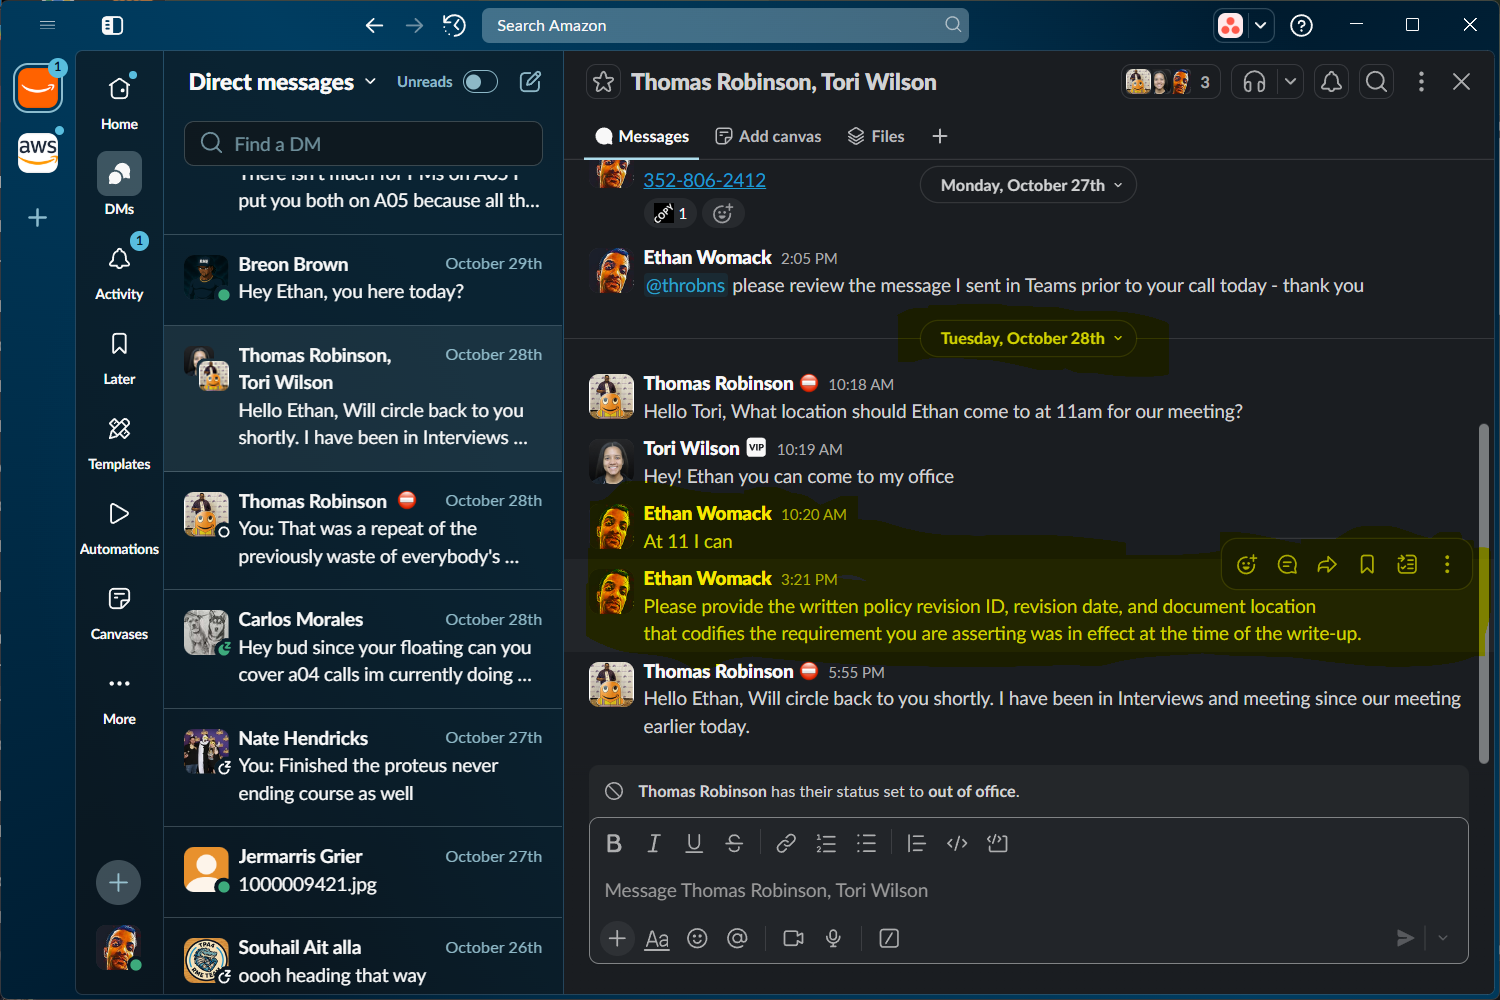Star the Thomas Robinson, Tori Wilson conversation
Image resolution: width=1500 pixels, height=1000 pixels.
(x=603, y=82)
